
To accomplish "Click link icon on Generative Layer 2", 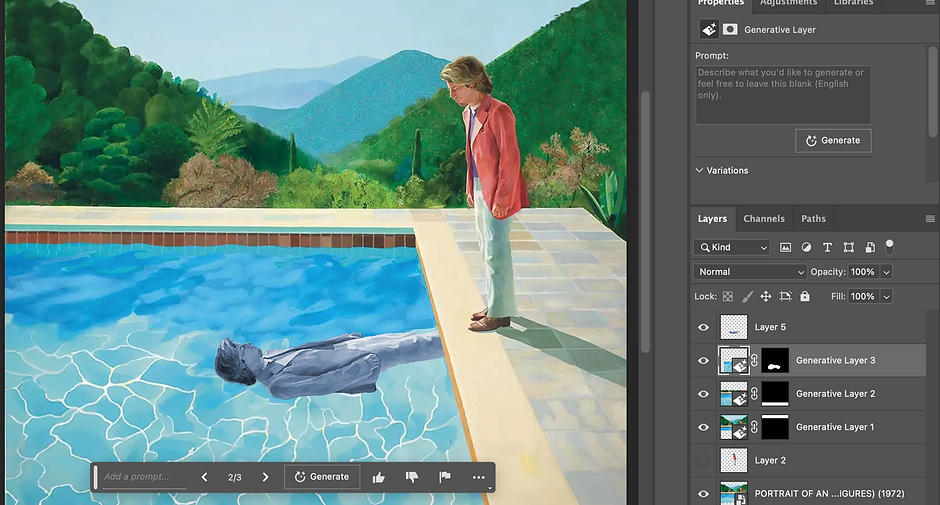I will tap(754, 394).
